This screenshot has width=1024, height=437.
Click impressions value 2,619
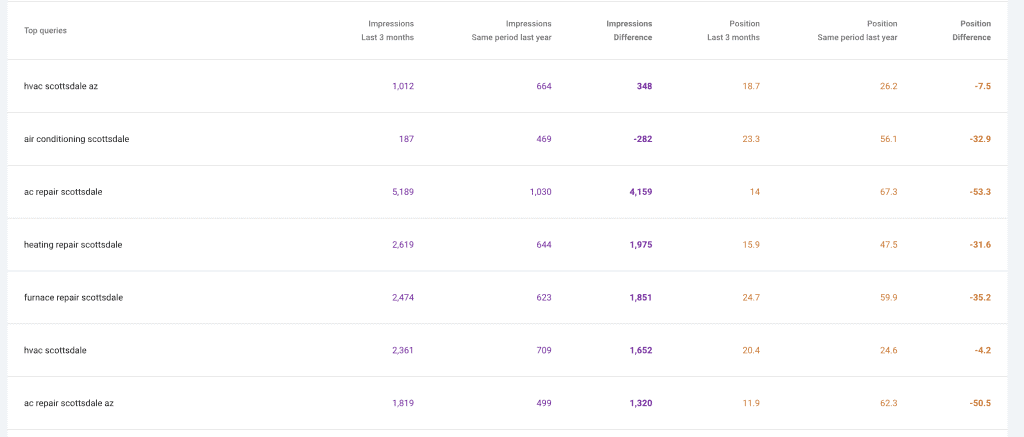point(403,245)
